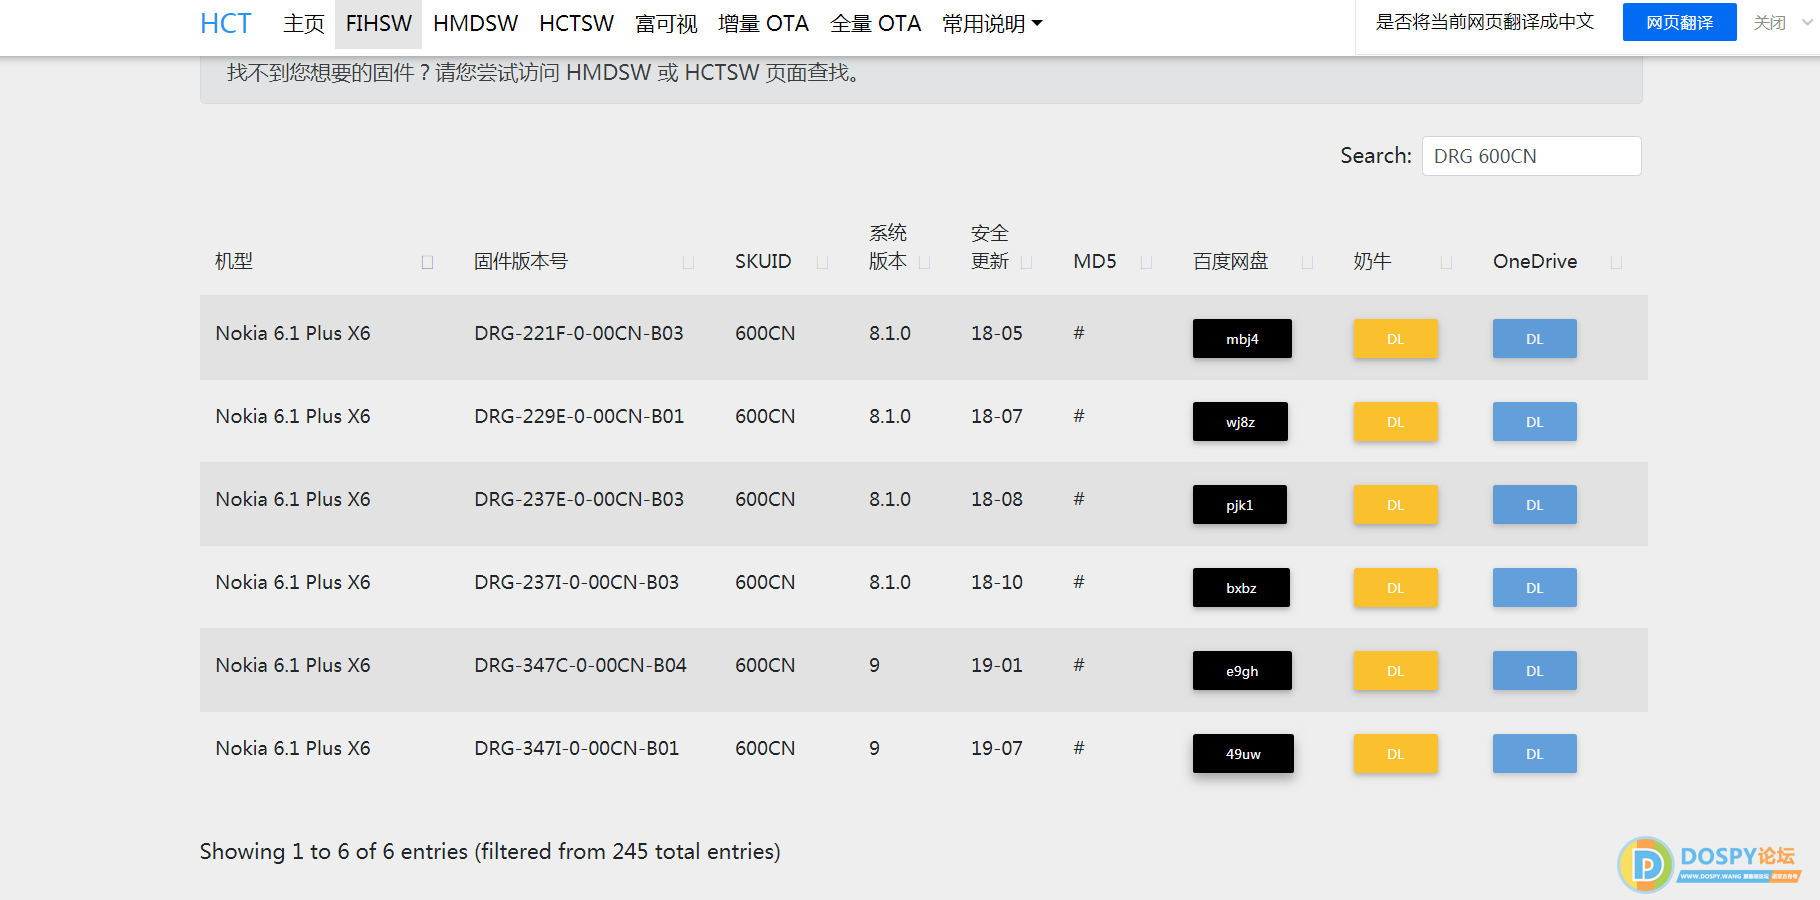This screenshot has height=900, width=1820.
Task: Download DRG-347C firmware from OneDrive
Action: (1534, 671)
